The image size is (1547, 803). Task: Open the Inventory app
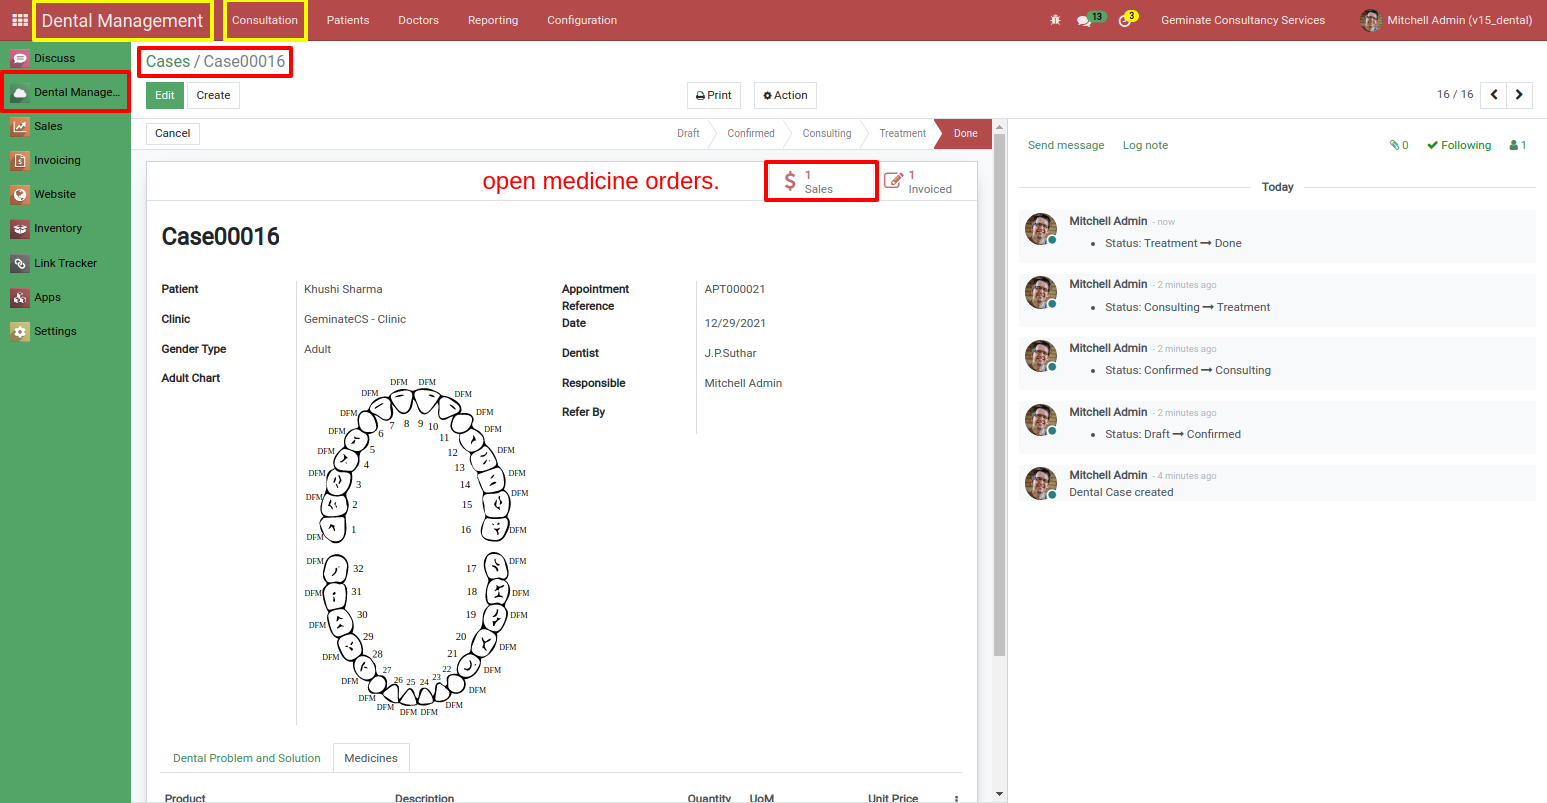coord(58,228)
